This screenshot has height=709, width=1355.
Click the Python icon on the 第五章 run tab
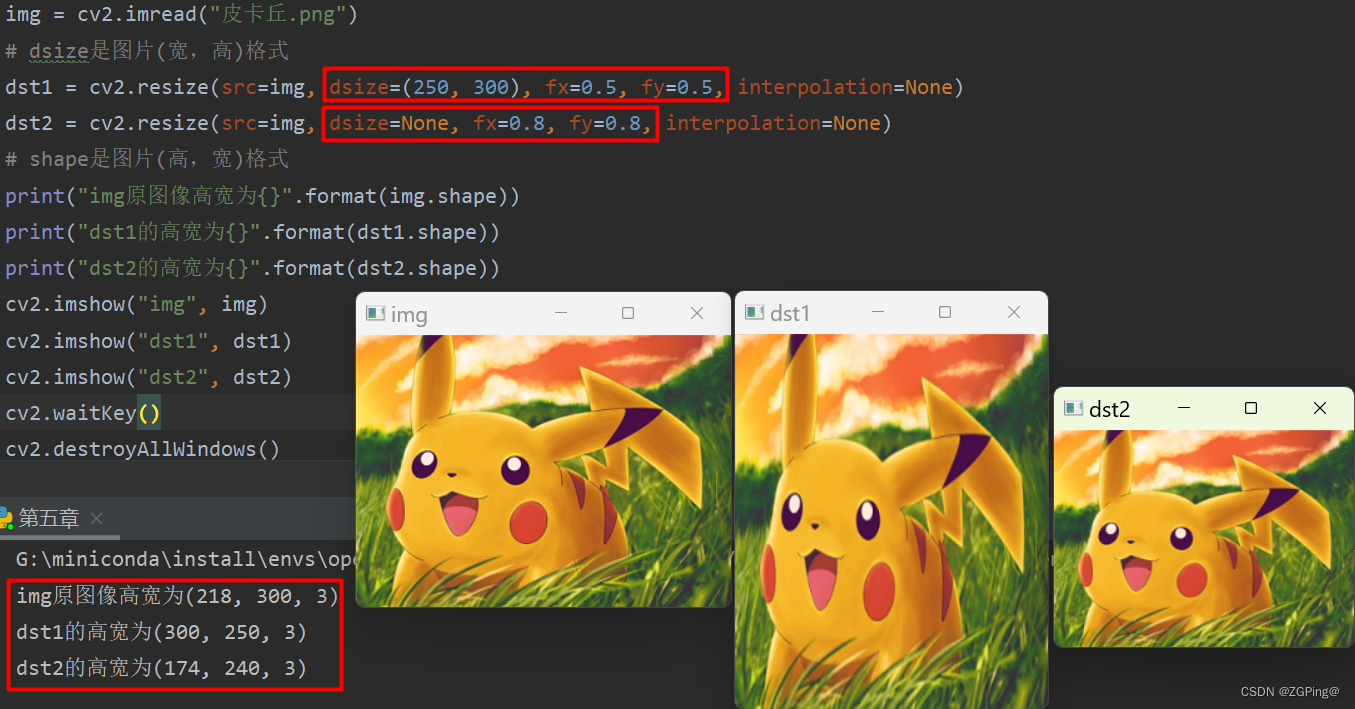(x=5, y=518)
